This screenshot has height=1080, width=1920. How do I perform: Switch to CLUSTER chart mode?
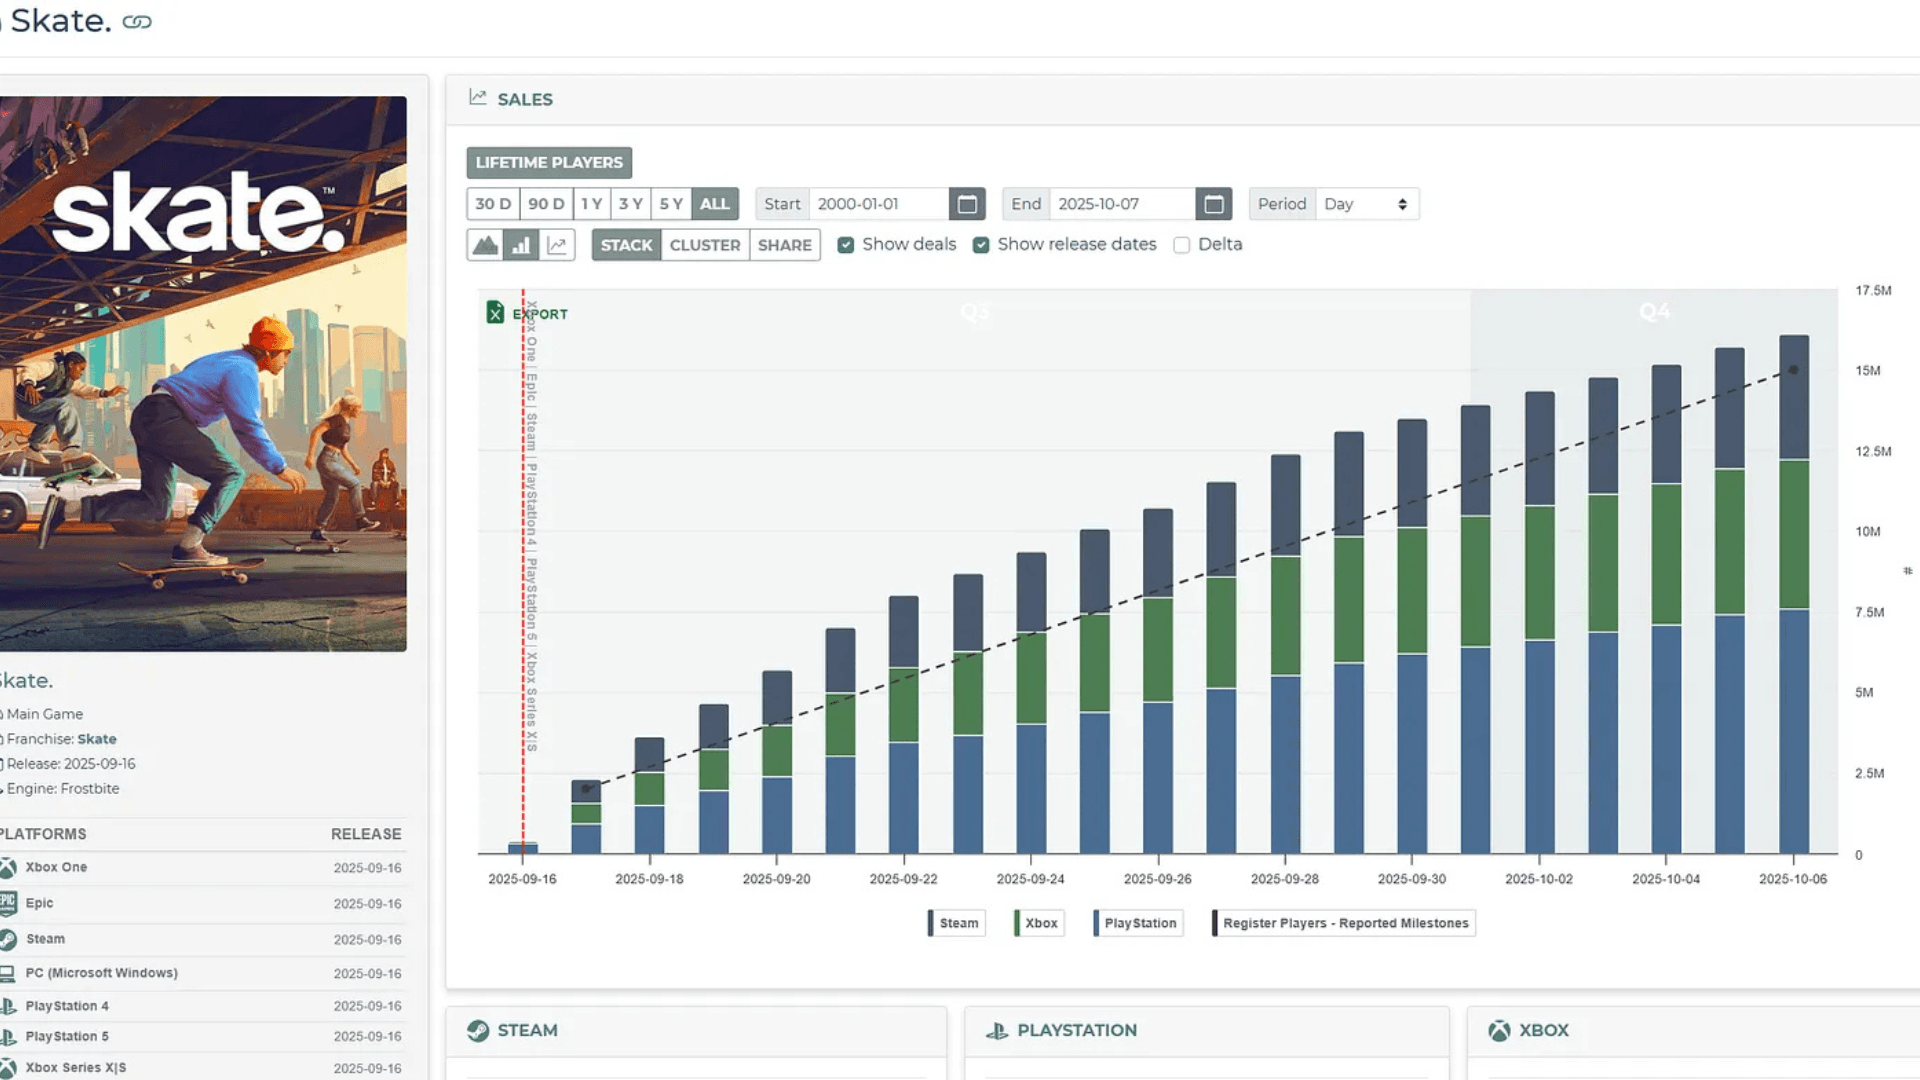[705, 245]
